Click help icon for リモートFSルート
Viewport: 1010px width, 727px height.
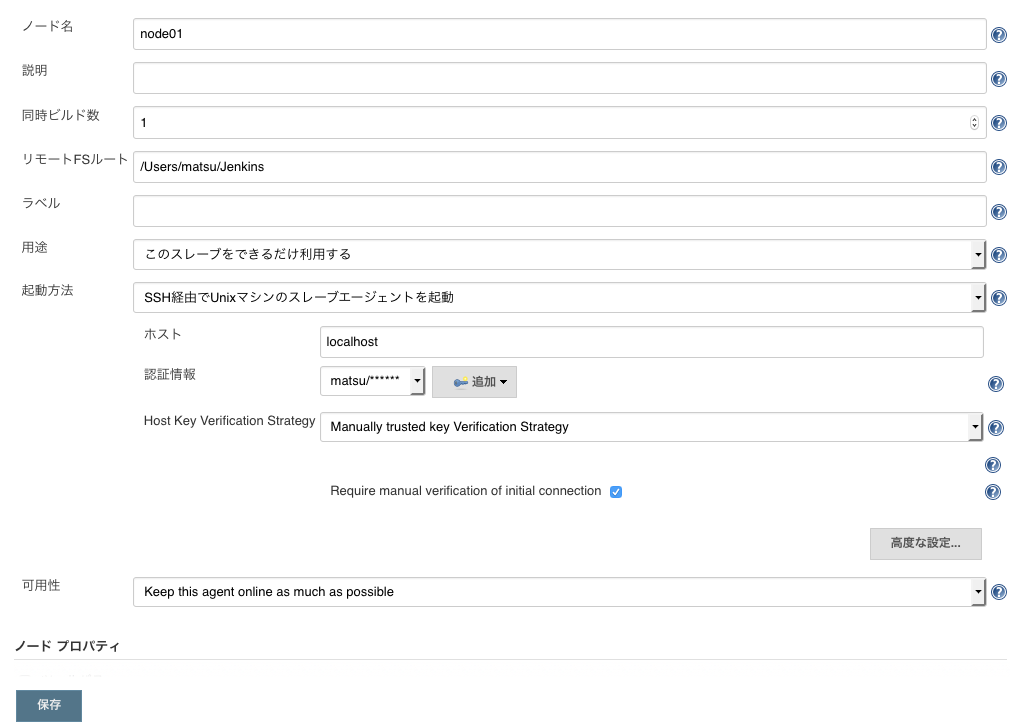point(998,168)
